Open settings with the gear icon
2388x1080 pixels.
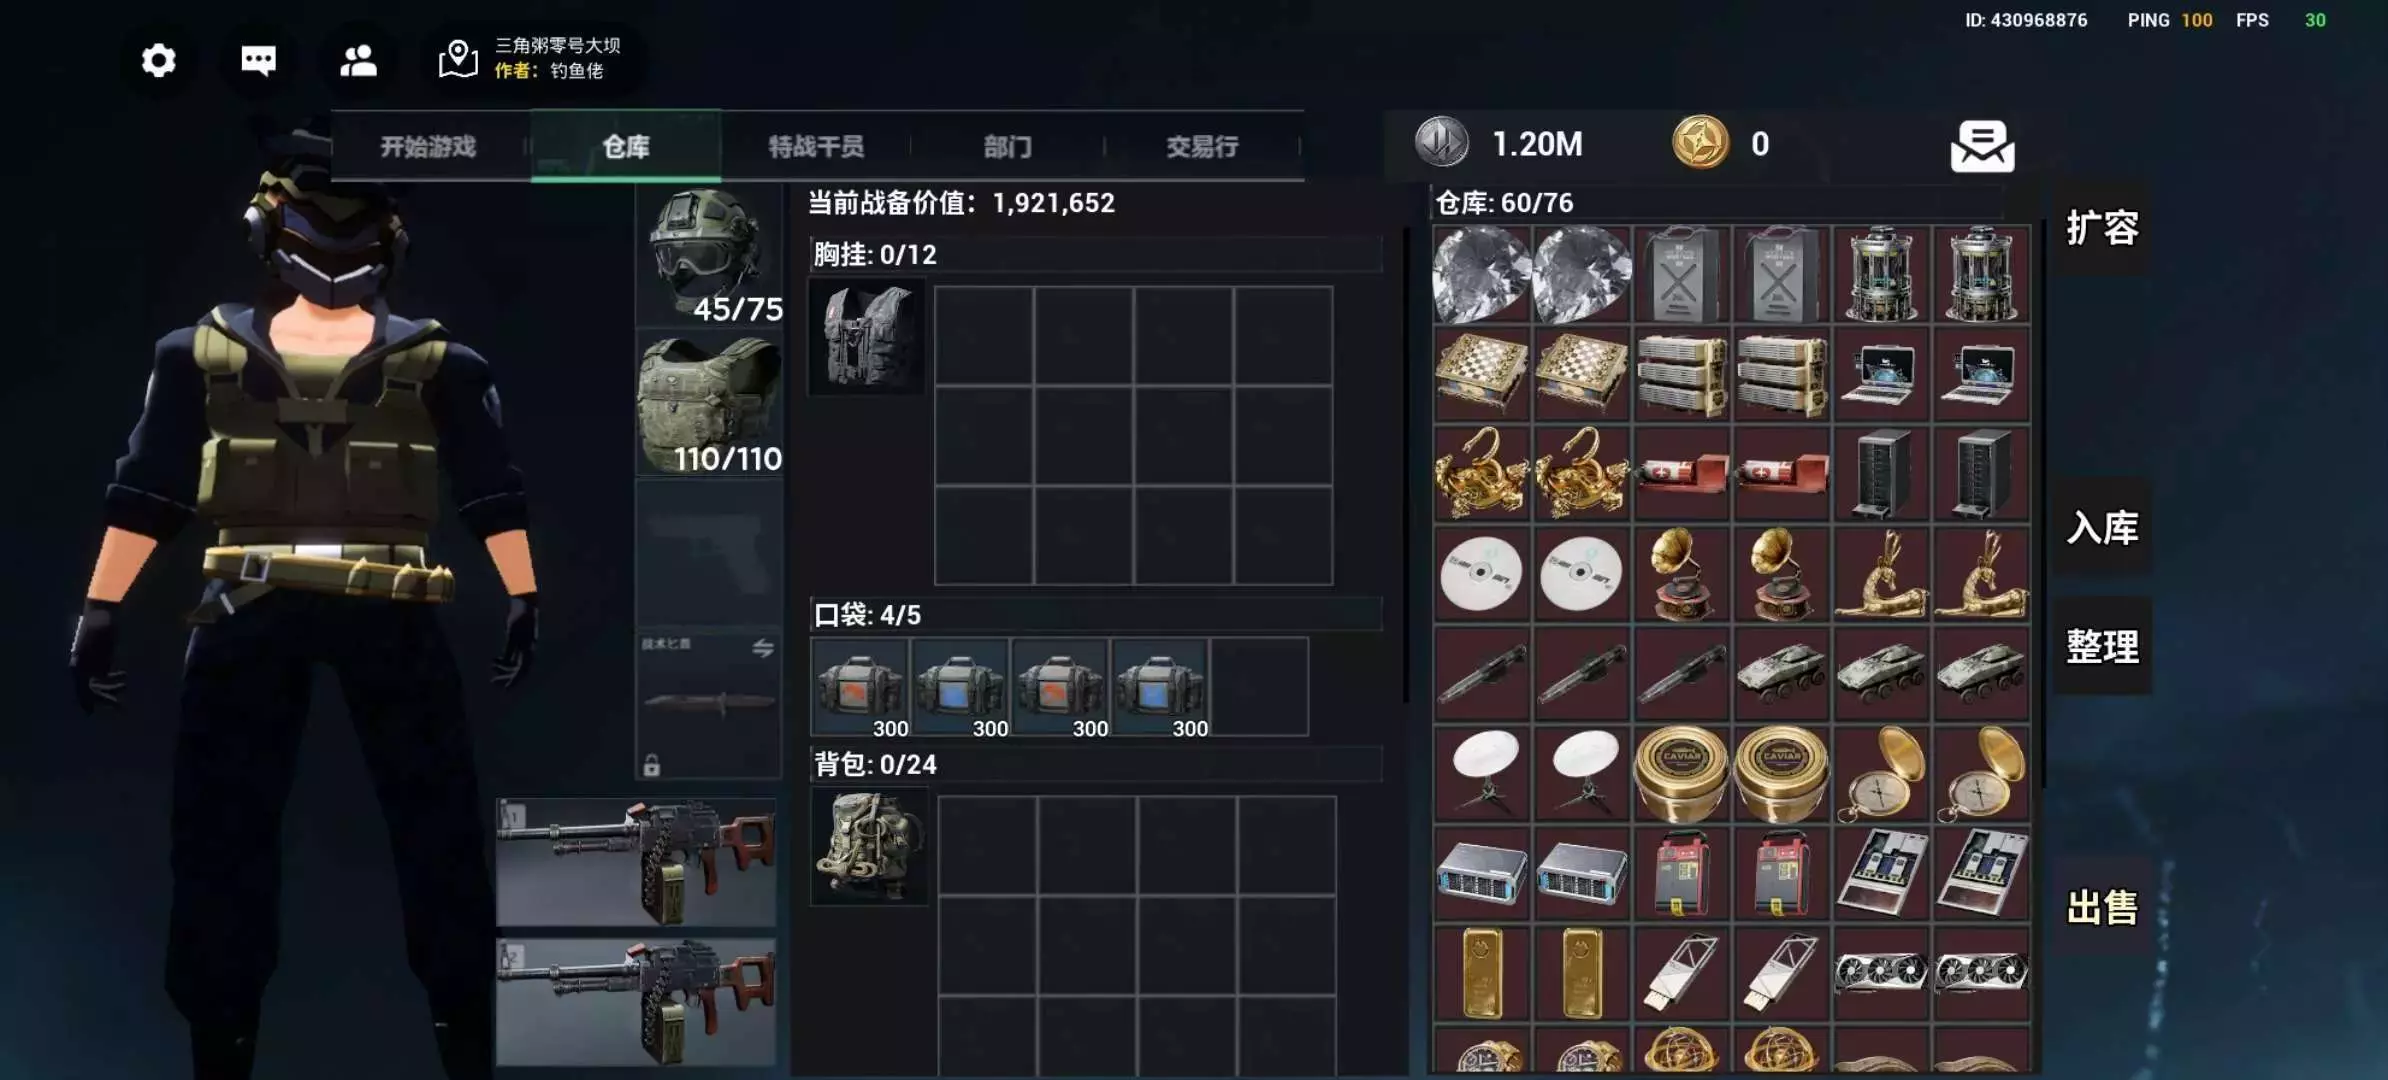pyautogui.click(x=158, y=61)
